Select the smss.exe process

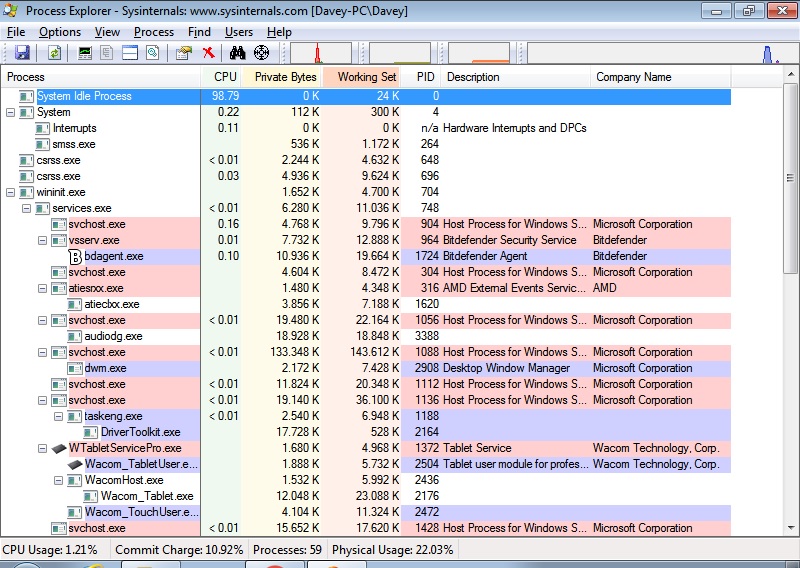click(x=366, y=144)
